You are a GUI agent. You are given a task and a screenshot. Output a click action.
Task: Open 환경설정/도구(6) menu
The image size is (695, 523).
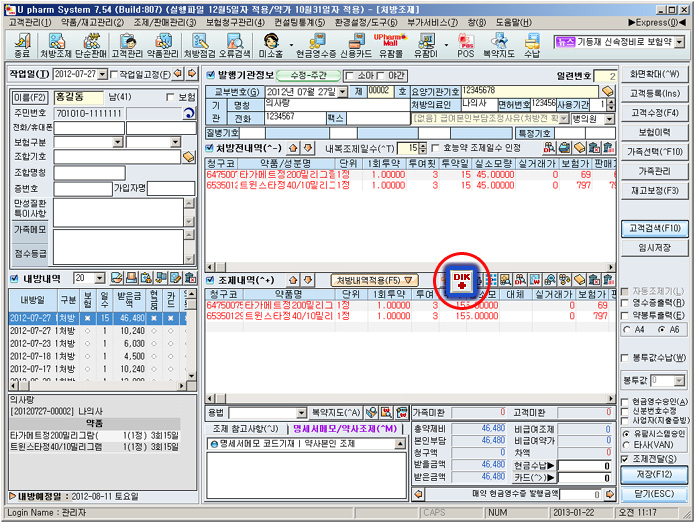[x=367, y=22]
